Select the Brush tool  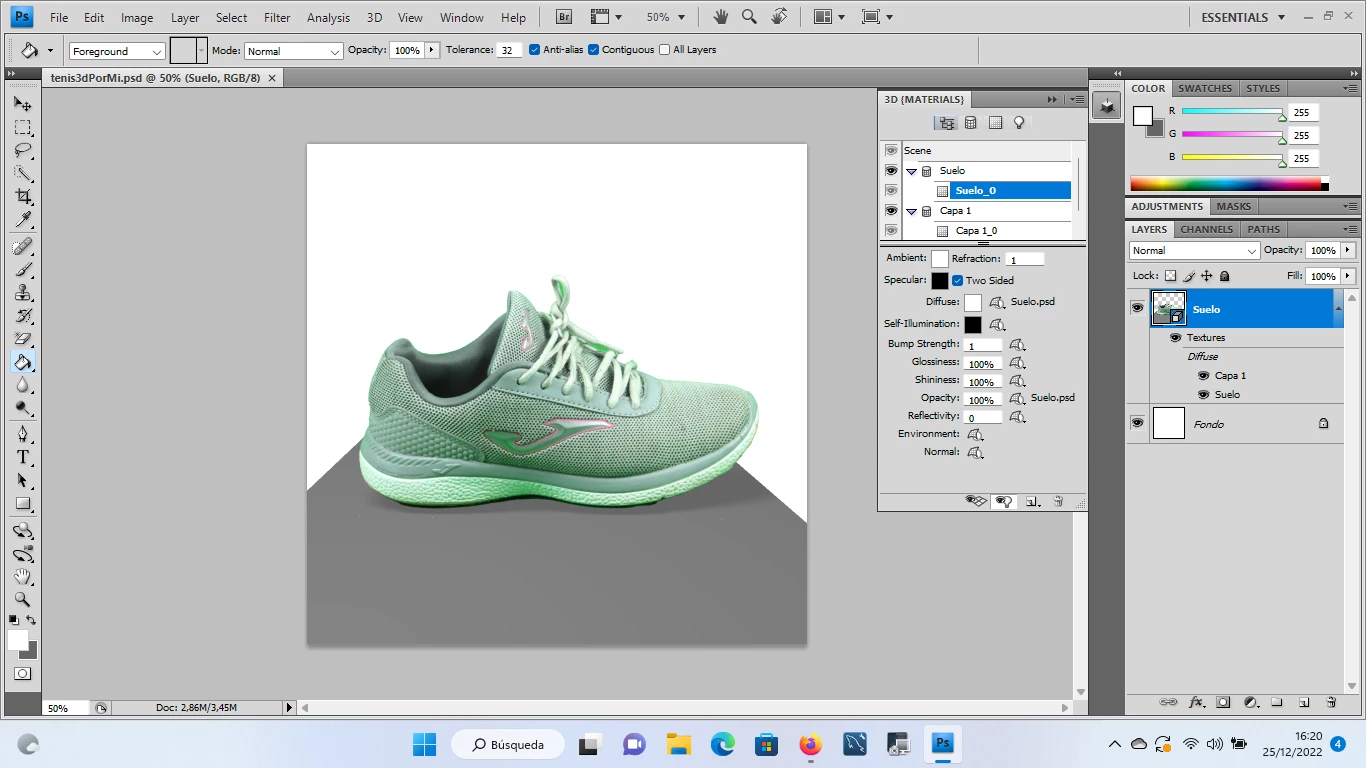[23, 269]
